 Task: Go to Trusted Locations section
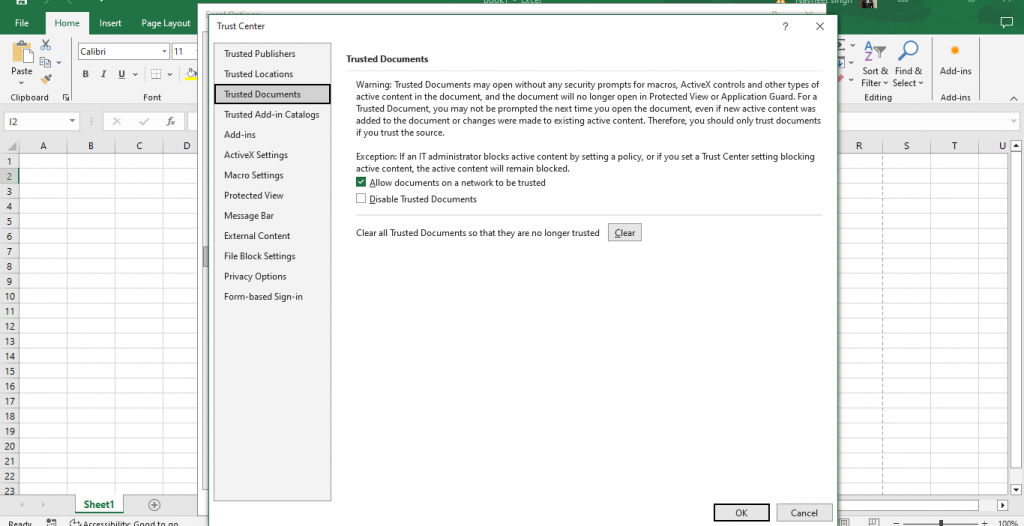tap(259, 74)
